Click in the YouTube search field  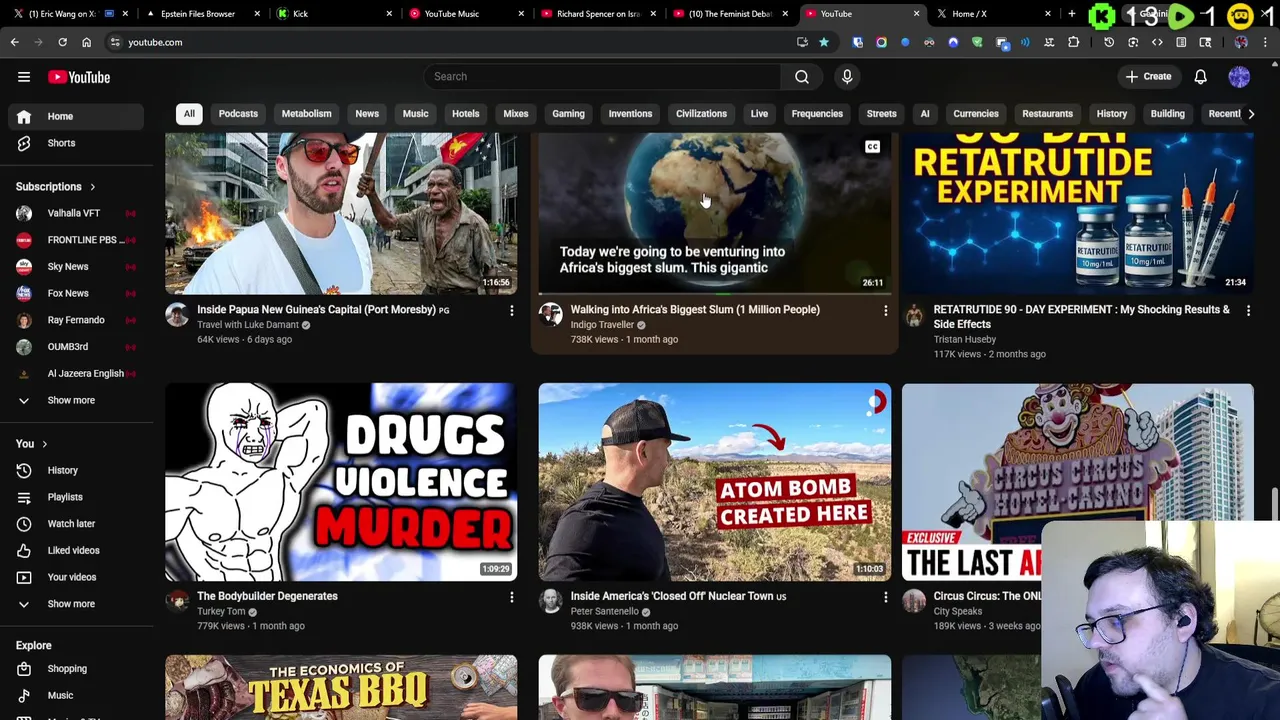point(602,77)
